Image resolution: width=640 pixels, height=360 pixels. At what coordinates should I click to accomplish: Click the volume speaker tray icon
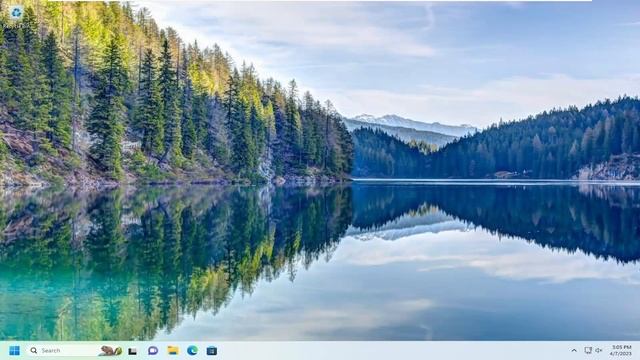(x=598, y=351)
